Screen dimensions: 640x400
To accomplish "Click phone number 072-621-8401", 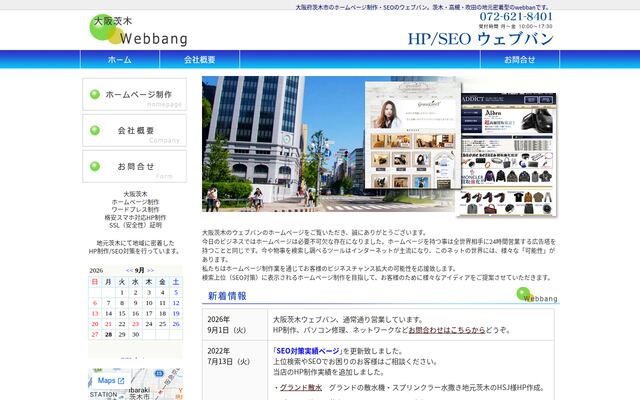I will pyautogui.click(x=516, y=16).
